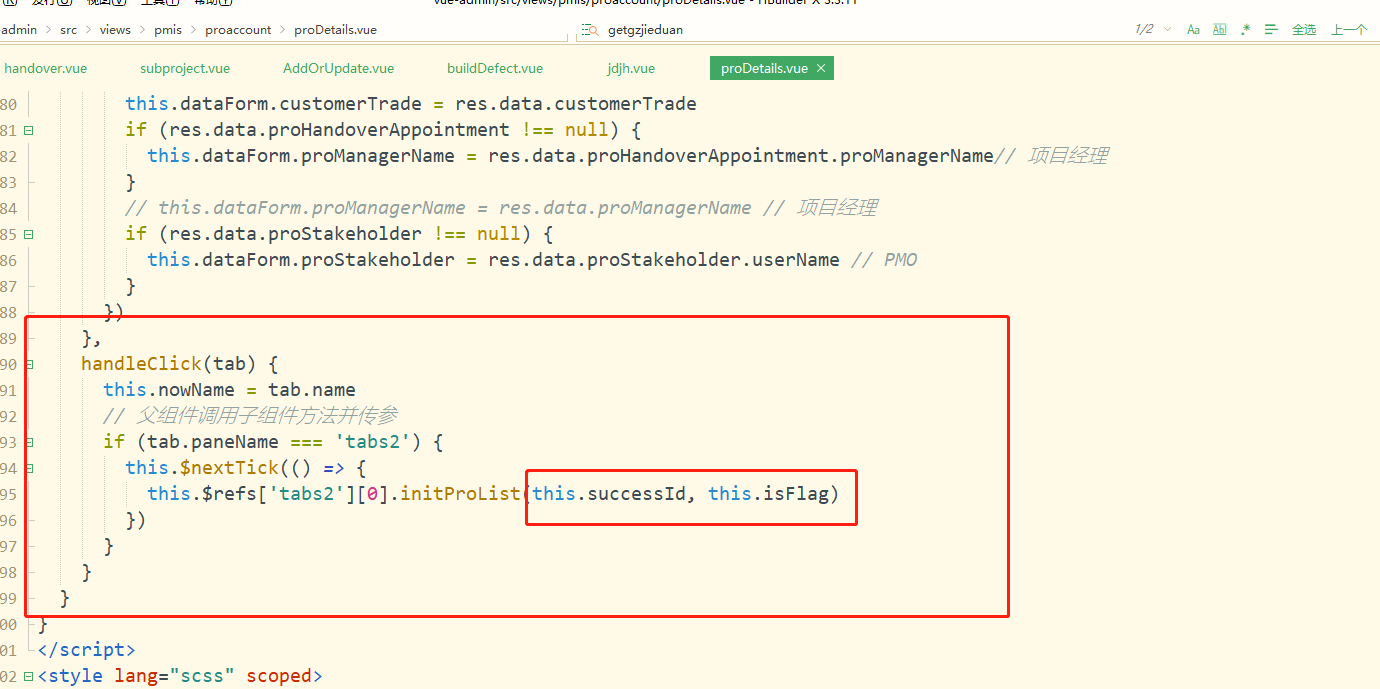Click the initProList method call
The height and width of the screenshot is (689, 1380).
pos(460,494)
